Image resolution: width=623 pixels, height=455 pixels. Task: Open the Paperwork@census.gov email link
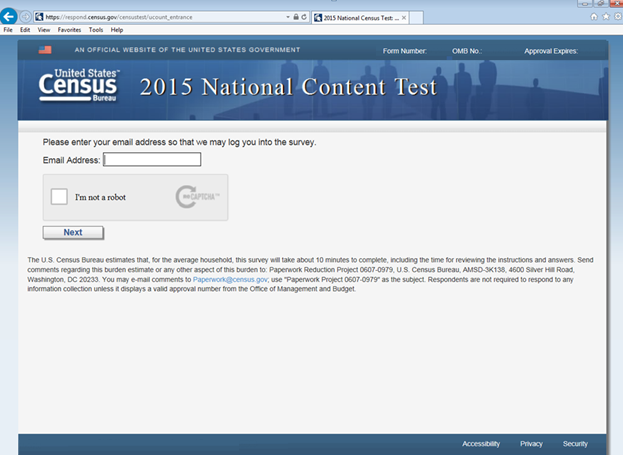(230, 279)
